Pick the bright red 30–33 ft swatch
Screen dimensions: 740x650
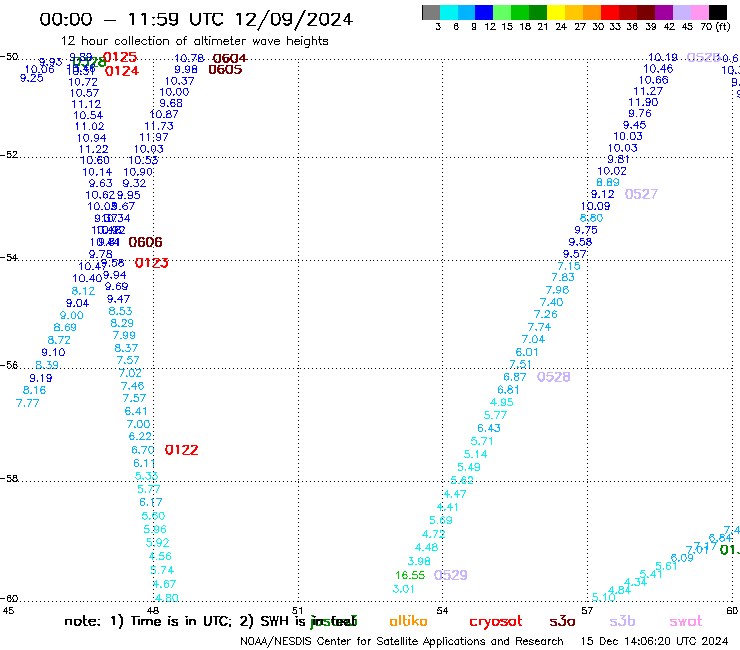pyautogui.click(x=610, y=12)
